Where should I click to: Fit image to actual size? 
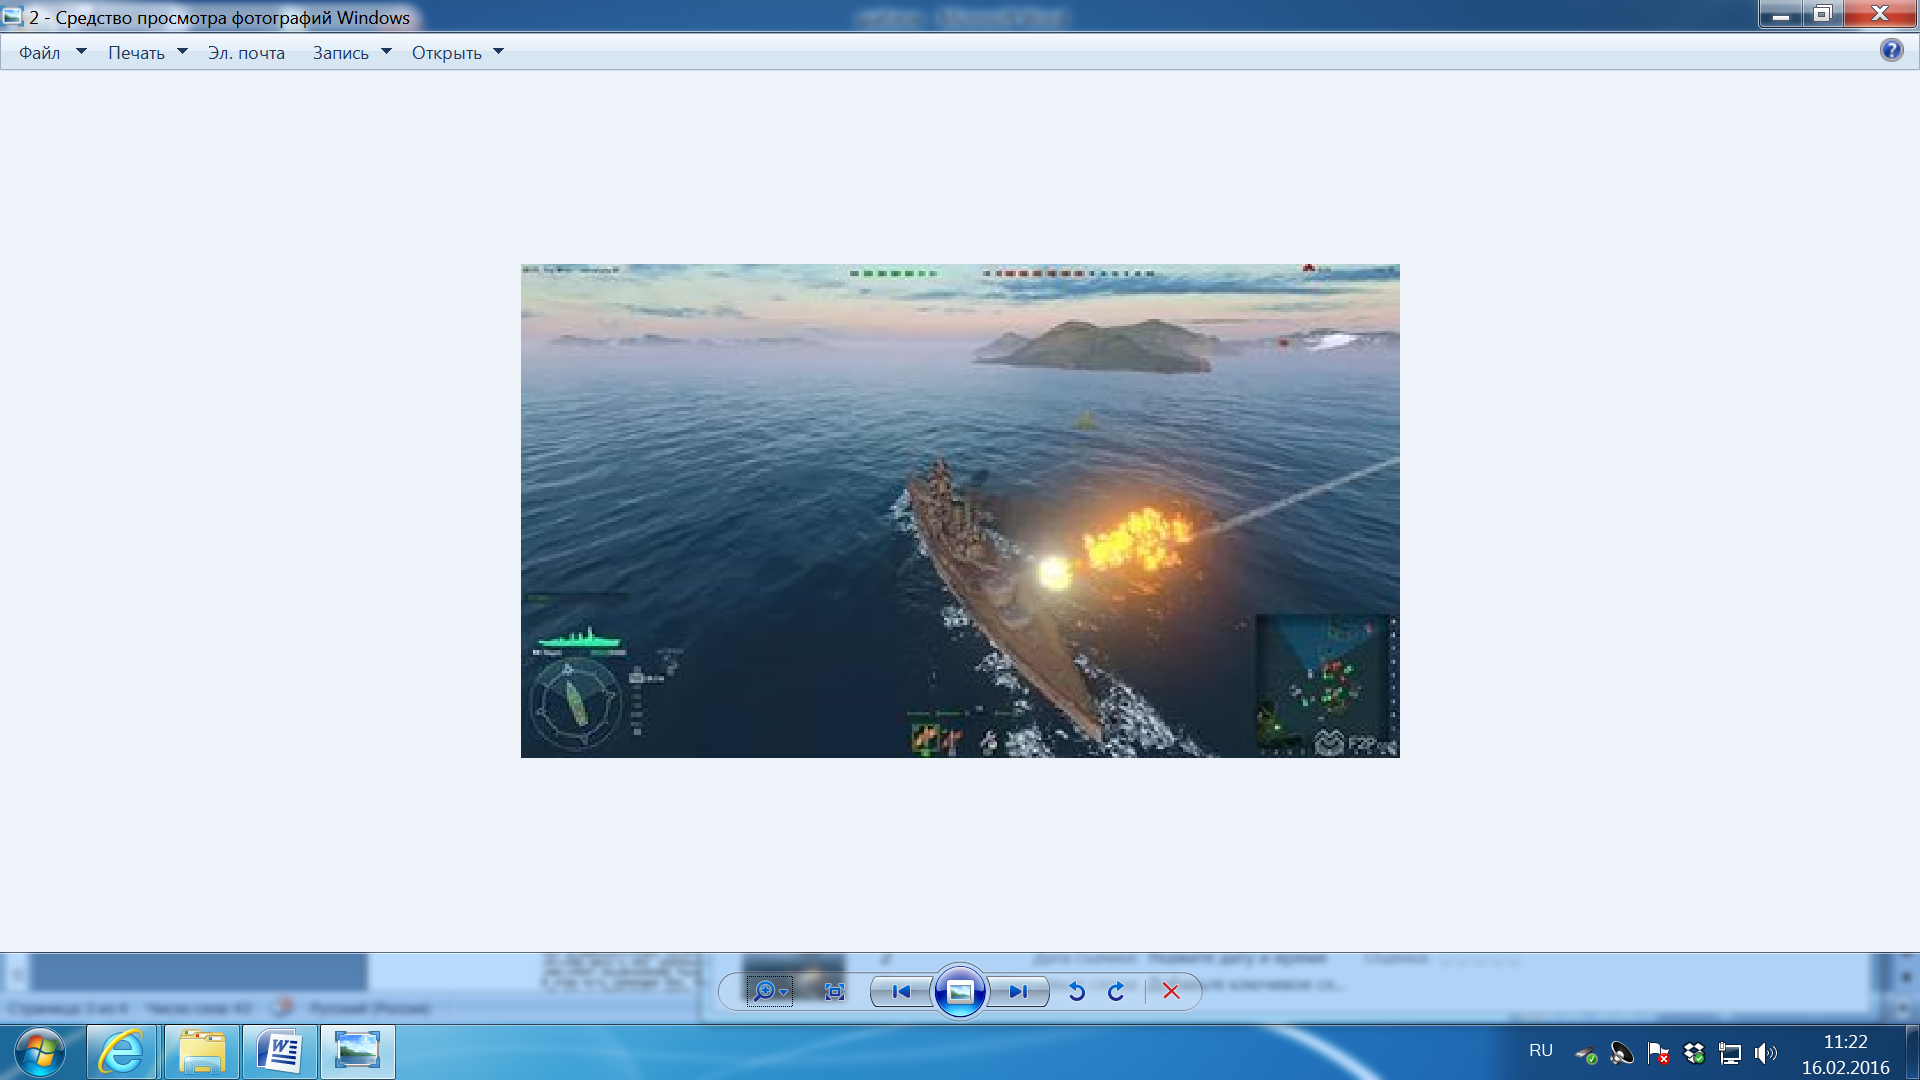pos(834,991)
